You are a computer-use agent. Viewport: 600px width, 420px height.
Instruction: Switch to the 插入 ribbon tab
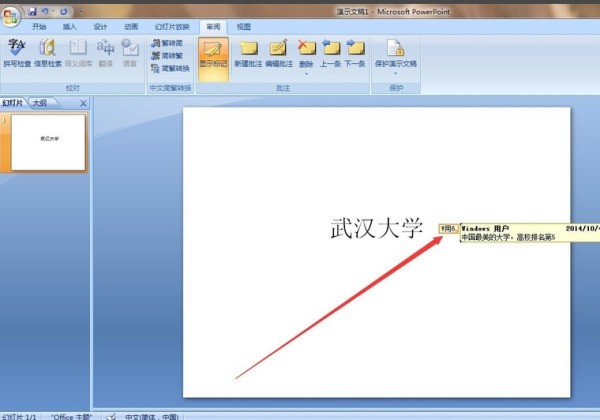(70, 27)
